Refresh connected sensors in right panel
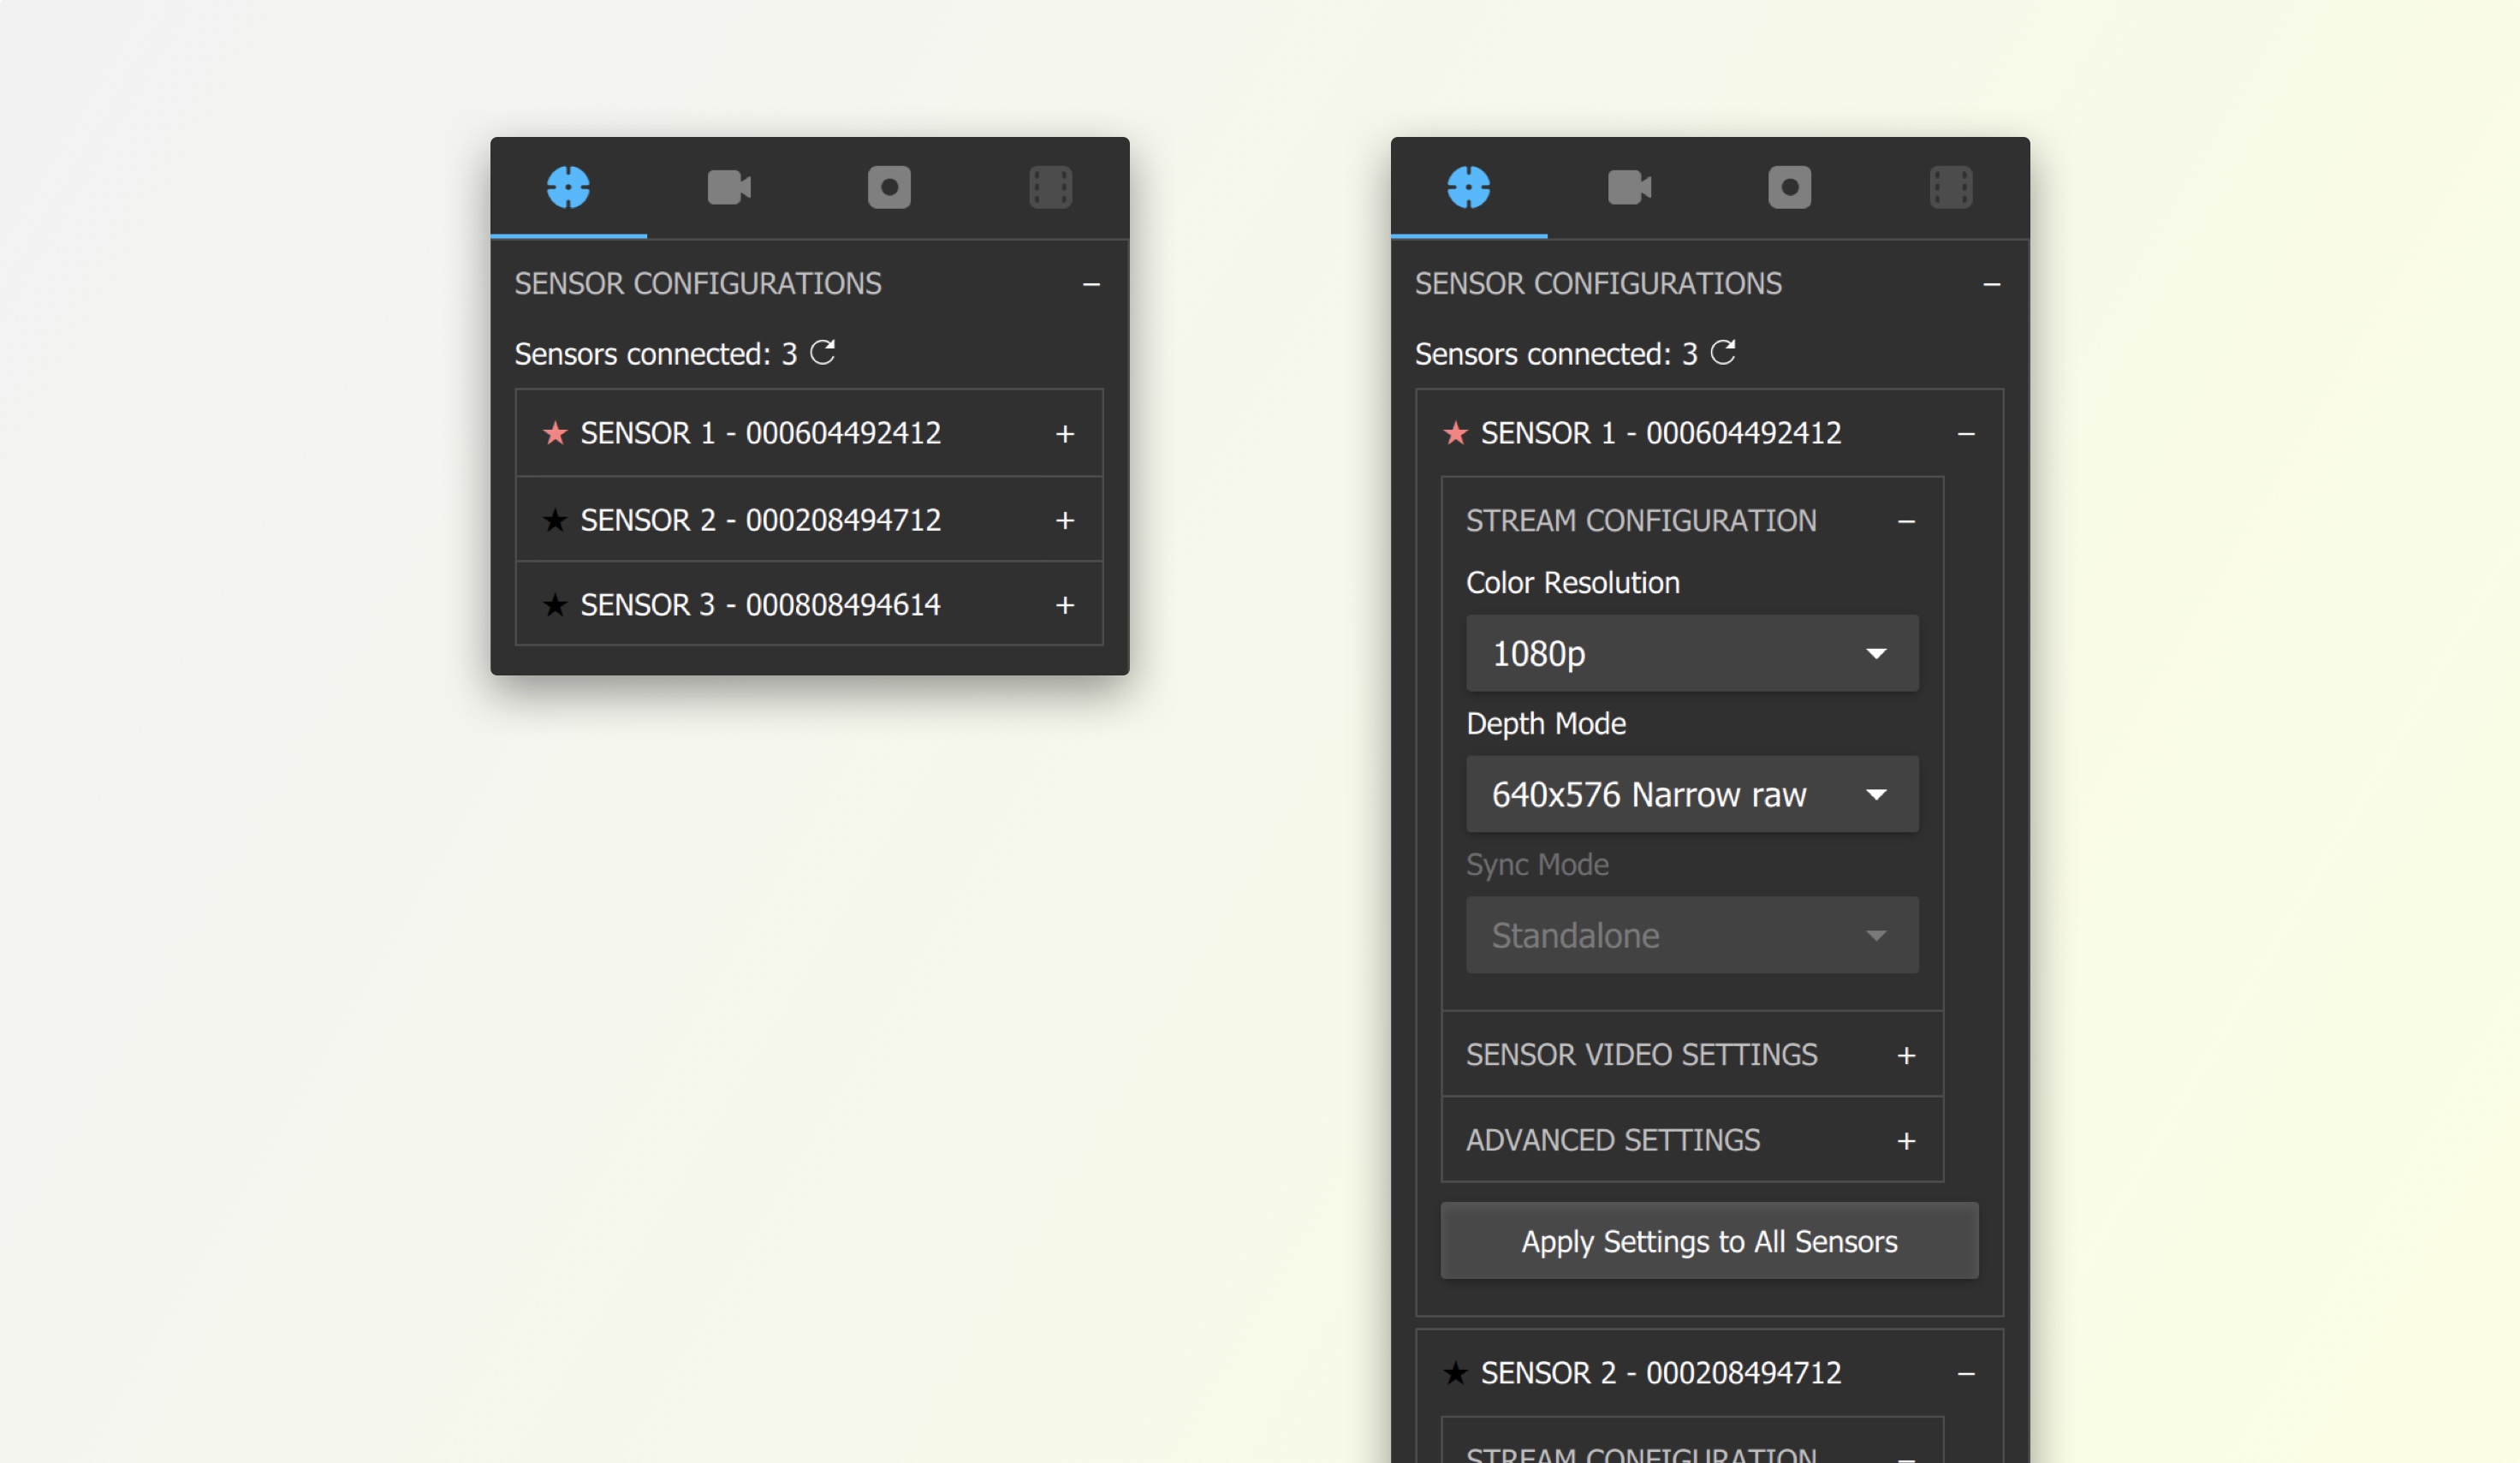Screen dimensions: 2520x1463 click(1722, 352)
